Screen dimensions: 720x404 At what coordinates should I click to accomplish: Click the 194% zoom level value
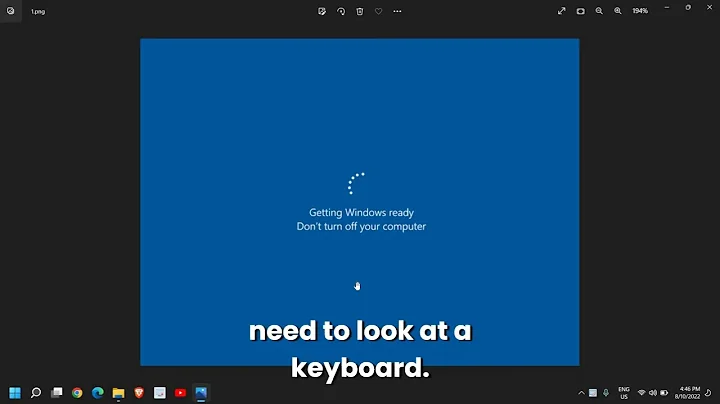tap(640, 11)
